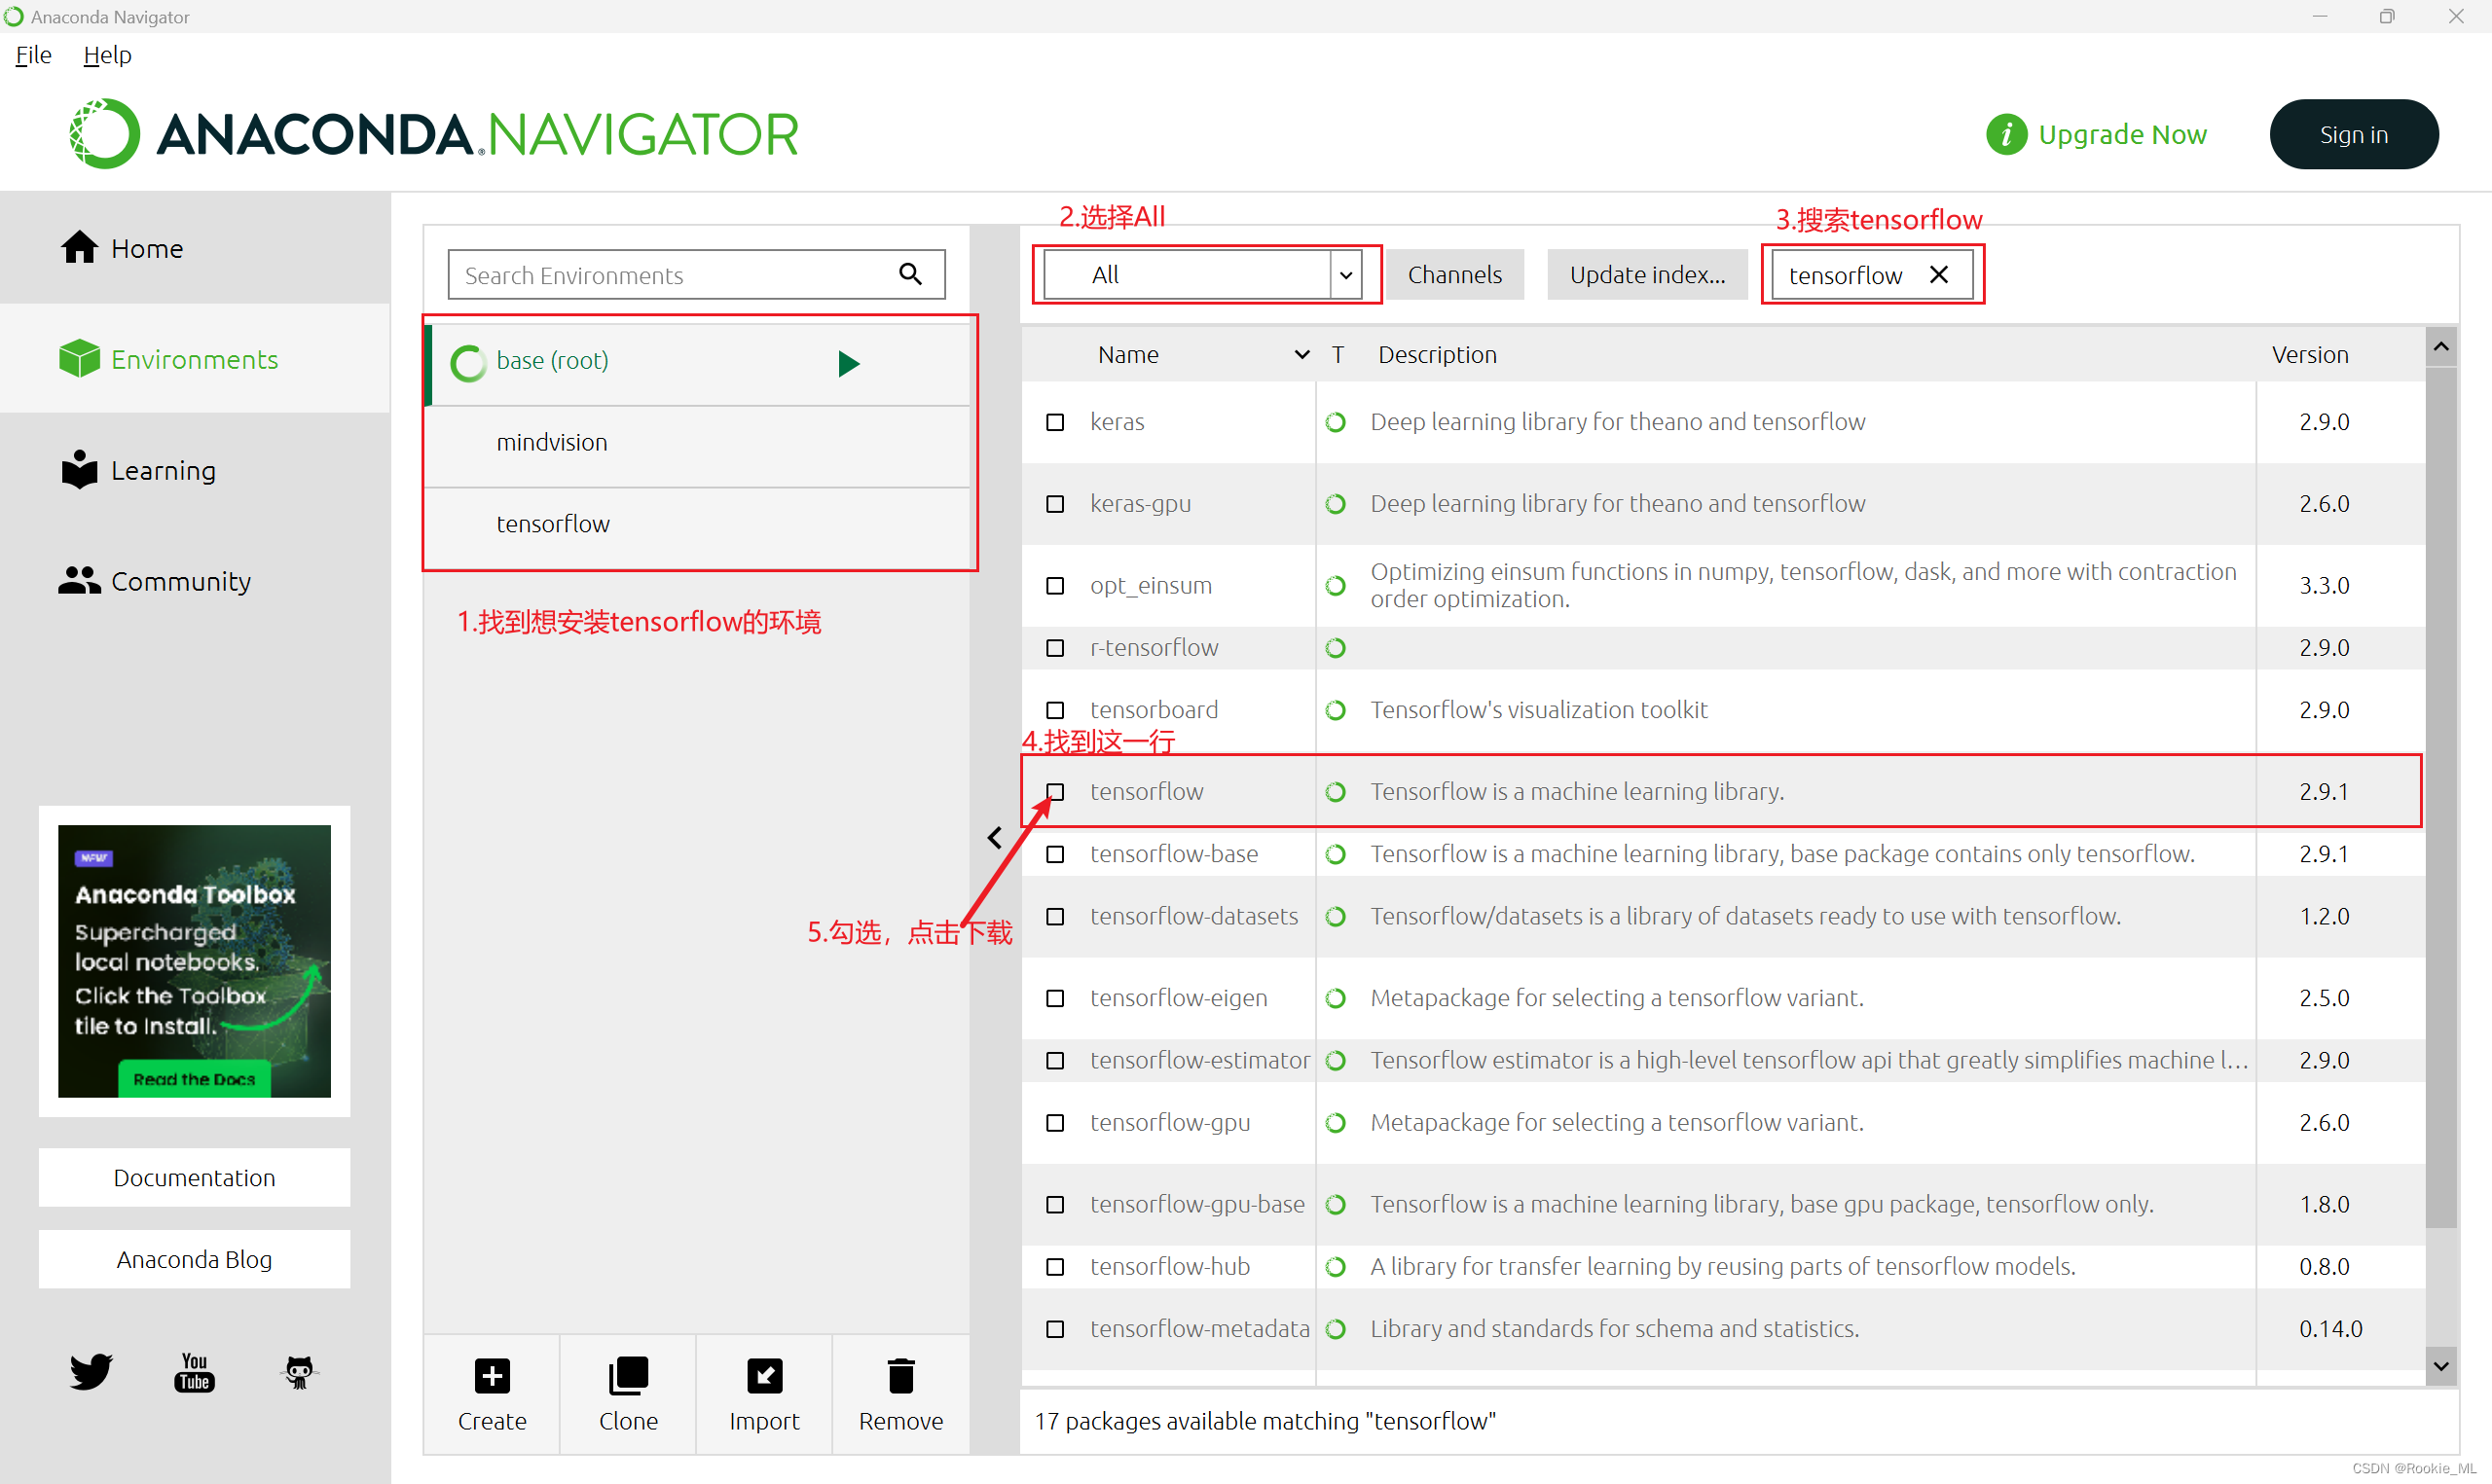The image size is (2492, 1484).
Task: Run base (root) with green play arrow
Action: (849, 363)
